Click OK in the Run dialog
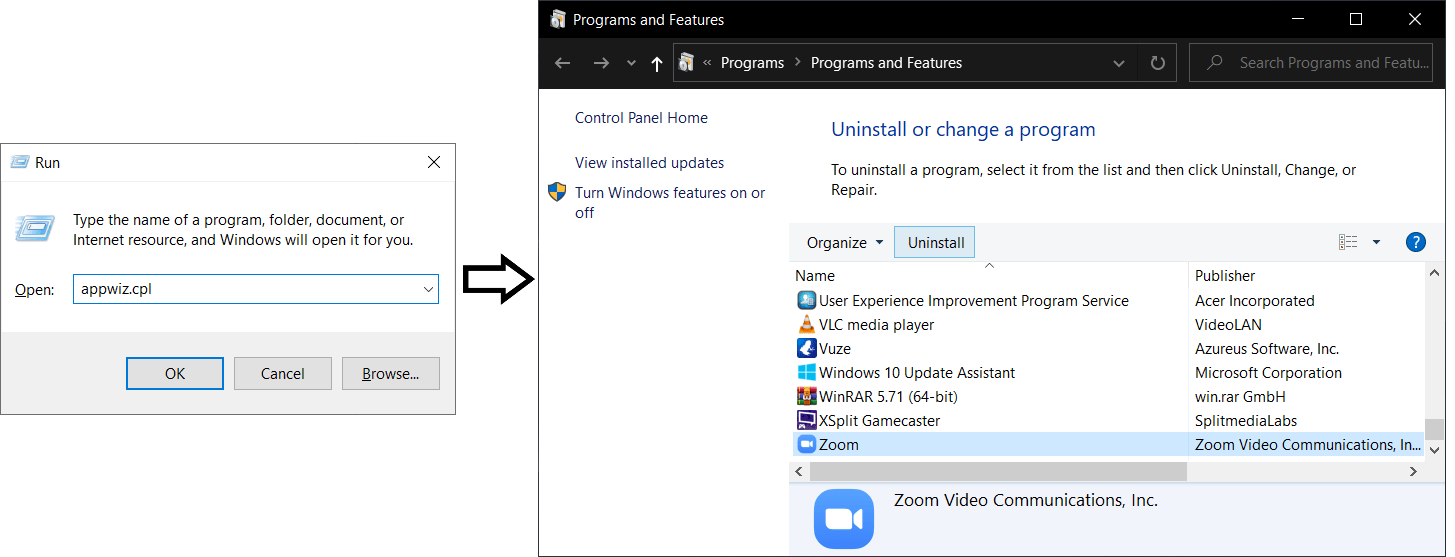 (x=175, y=373)
